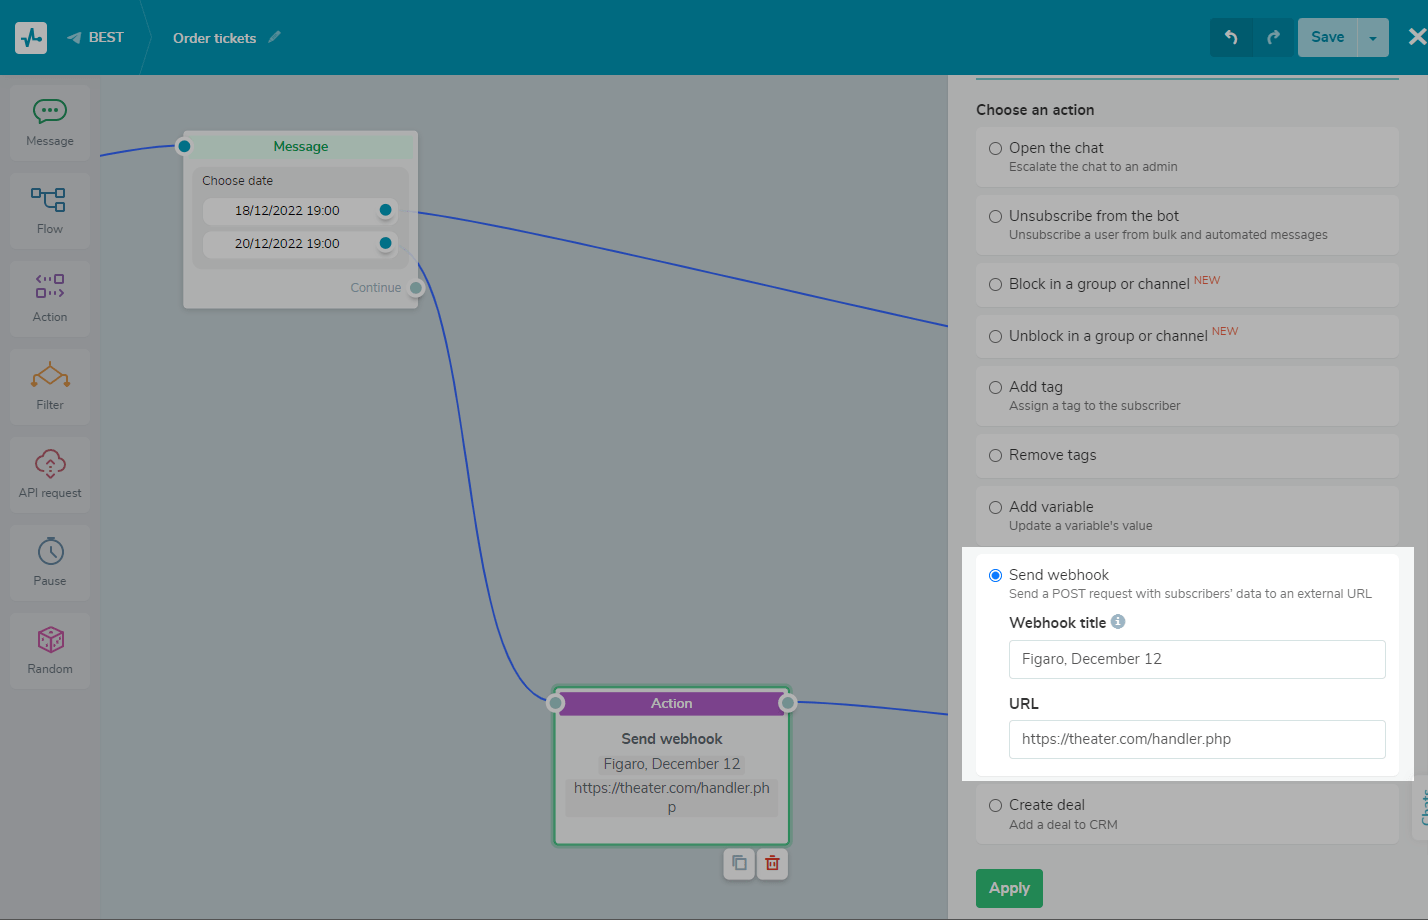Image resolution: width=1428 pixels, height=920 pixels.
Task: Choose the Add tag radio option
Action: pyautogui.click(x=995, y=387)
